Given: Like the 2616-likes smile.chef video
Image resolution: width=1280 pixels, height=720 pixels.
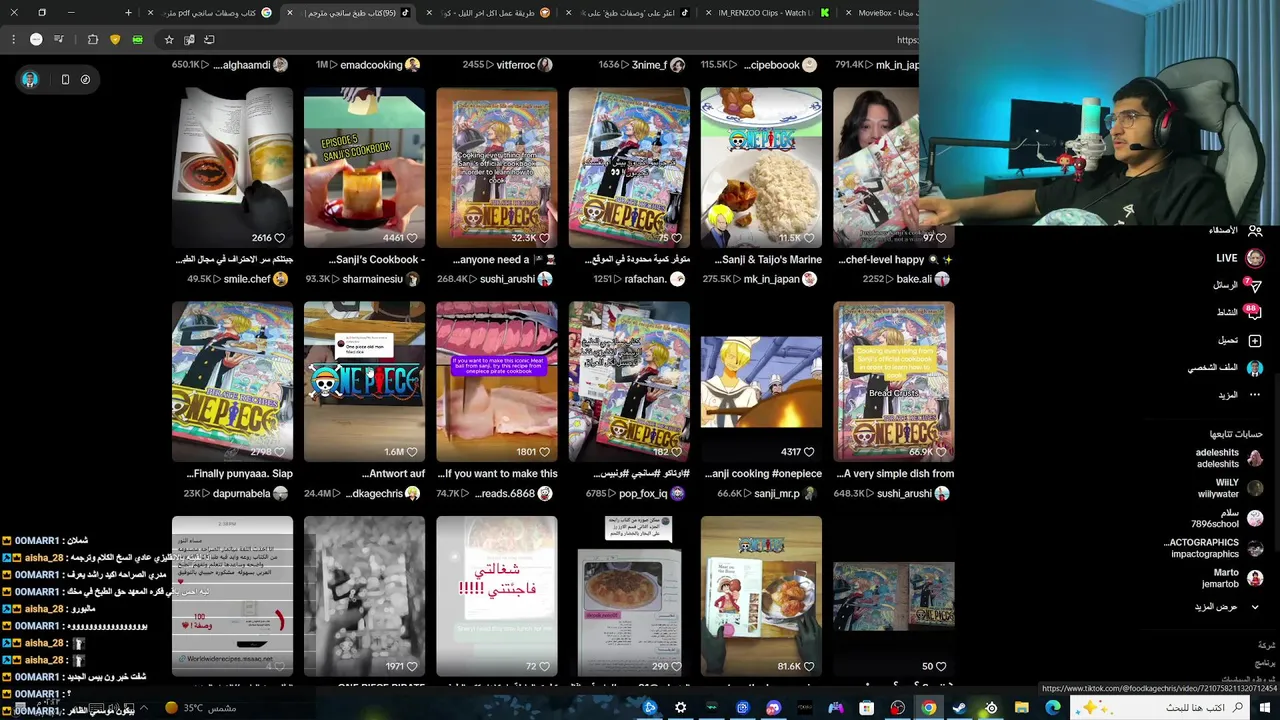Looking at the screenshot, I should 280,238.
